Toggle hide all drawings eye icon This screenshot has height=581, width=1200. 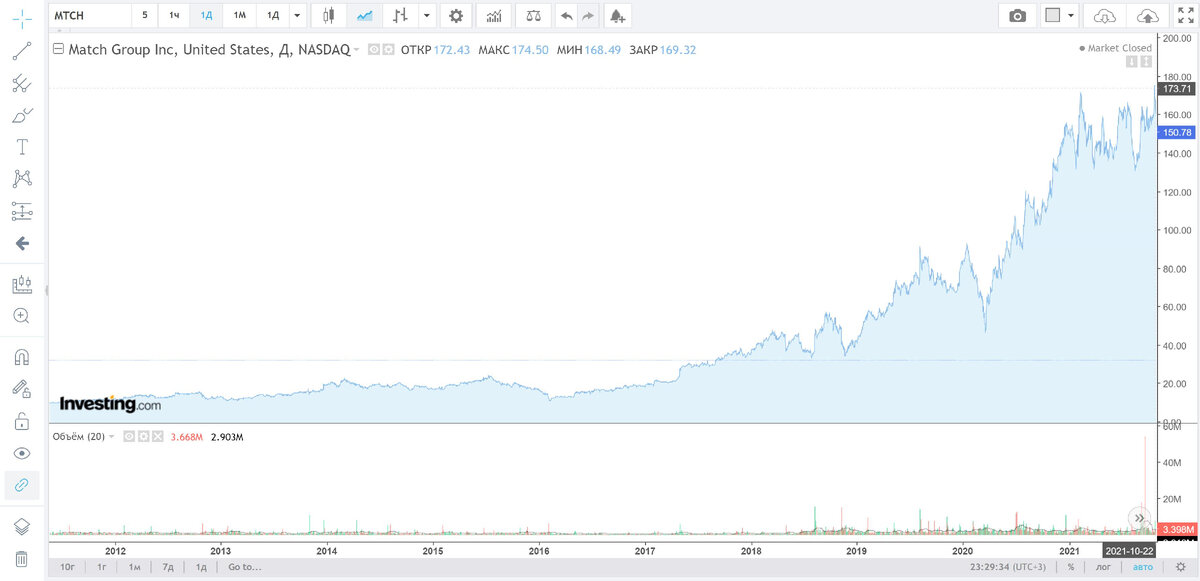click(x=22, y=453)
